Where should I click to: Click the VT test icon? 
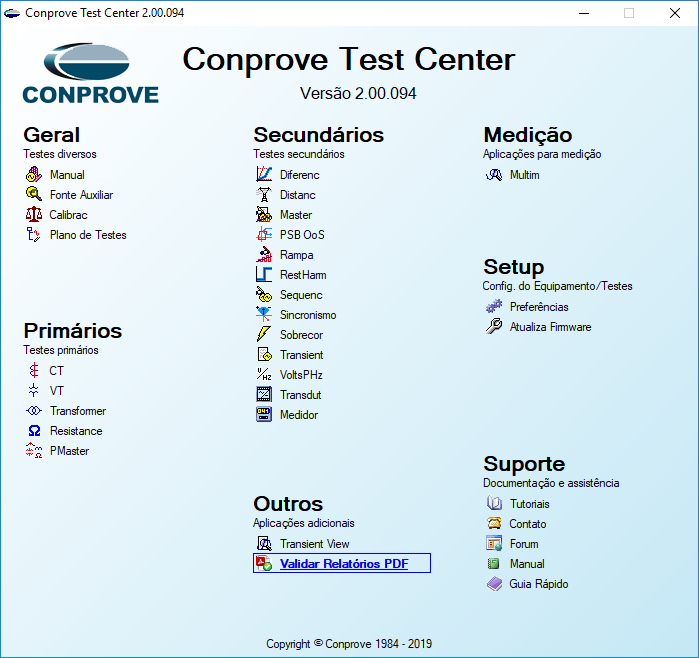point(34,391)
